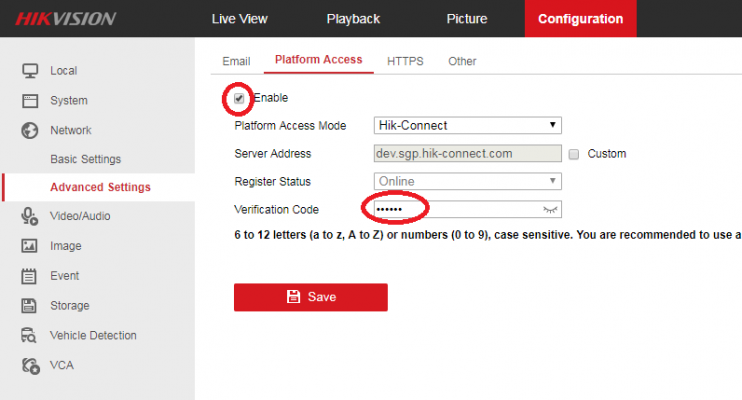Switch to the Live View tab

click(x=239, y=19)
